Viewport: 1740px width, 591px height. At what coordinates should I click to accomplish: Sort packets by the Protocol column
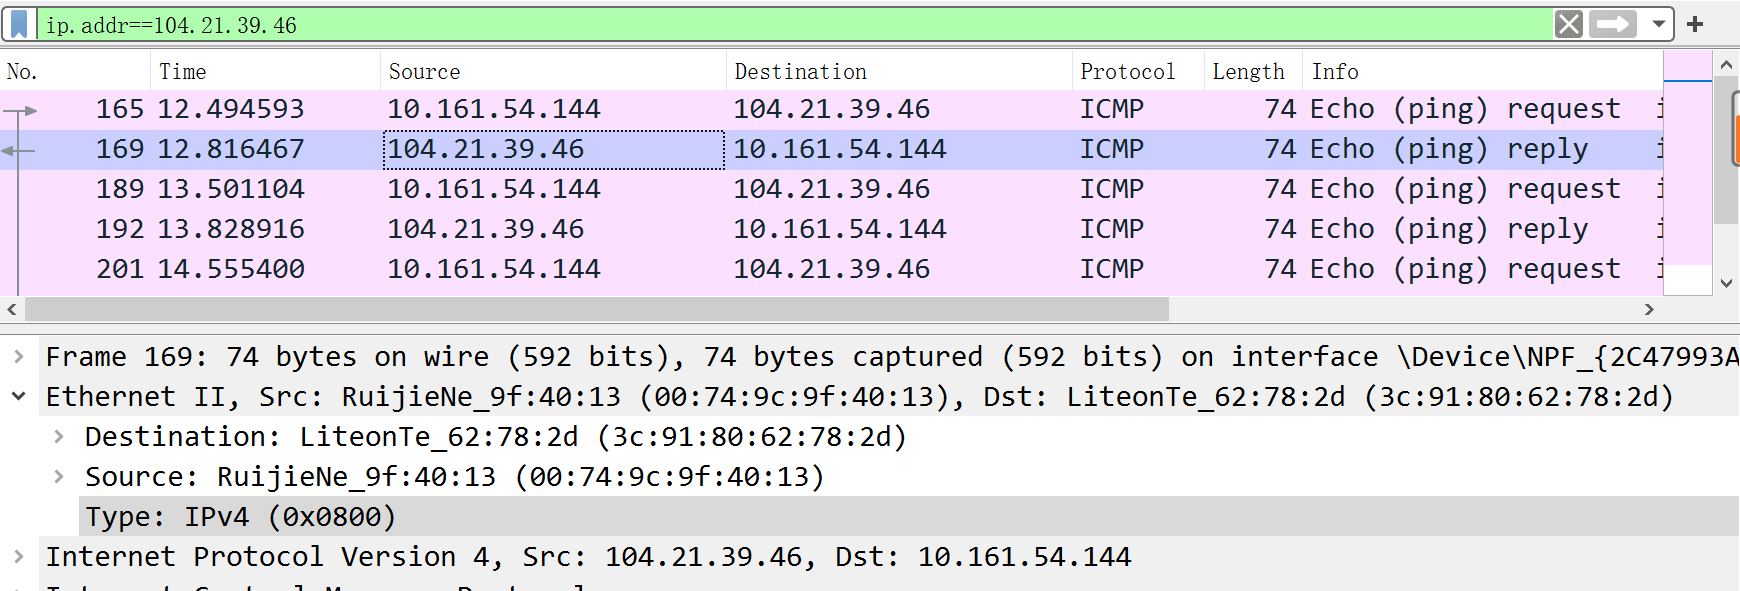click(x=1126, y=70)
